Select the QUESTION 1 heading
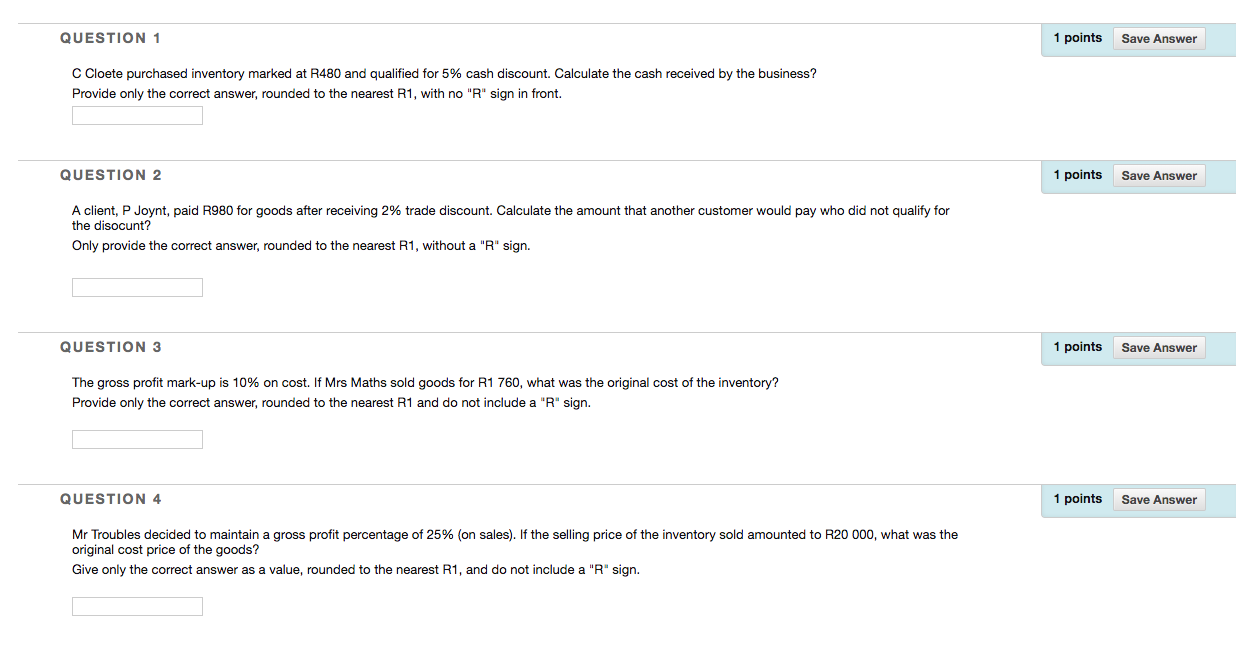The image size is (1252, 646). click(x=110, y=38)
